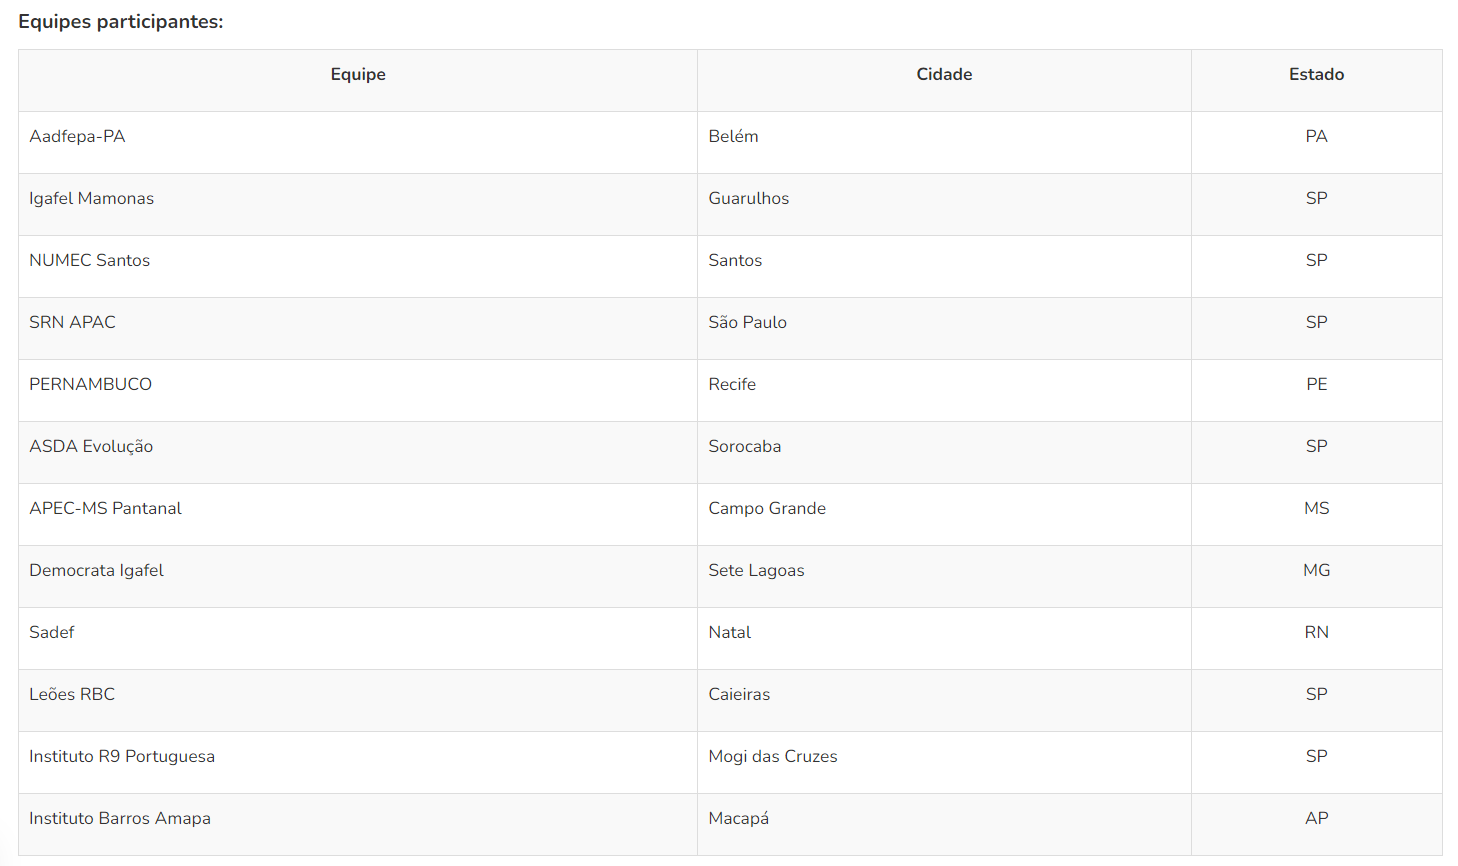Click the Estado column header
The height and width of the screenshot is (866, 1458).
pyautogui.click(x=1316, y=75)
